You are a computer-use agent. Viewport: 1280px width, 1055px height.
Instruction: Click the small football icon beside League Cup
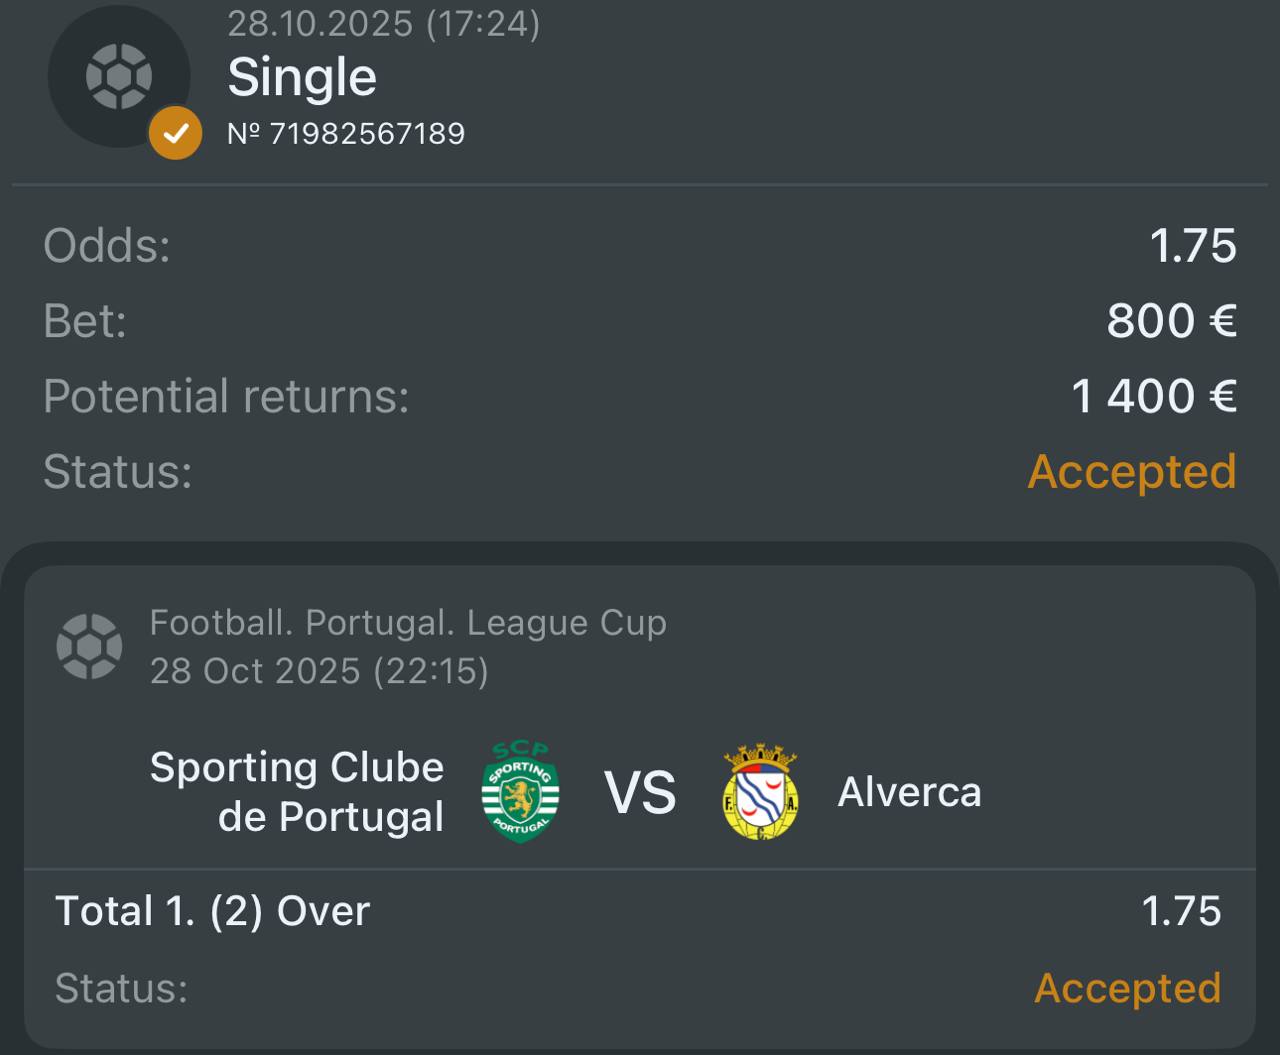[x=89, y=646]
